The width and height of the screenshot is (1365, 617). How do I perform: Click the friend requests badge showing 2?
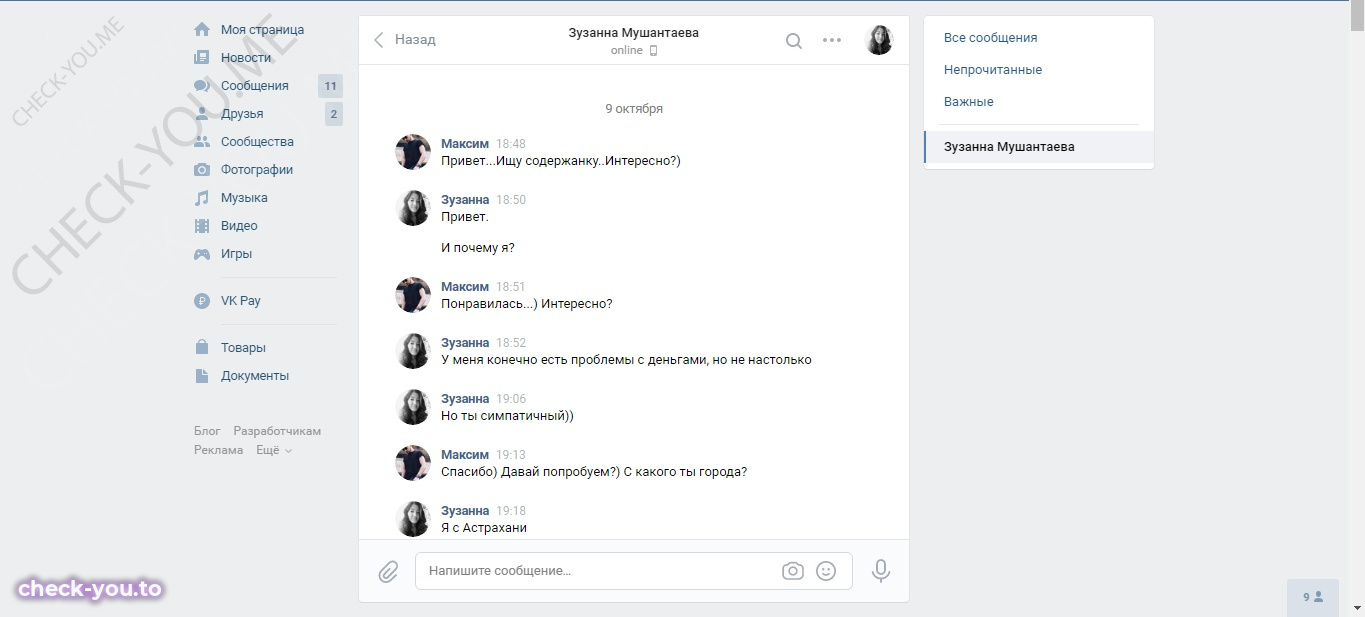click(334, 114)
